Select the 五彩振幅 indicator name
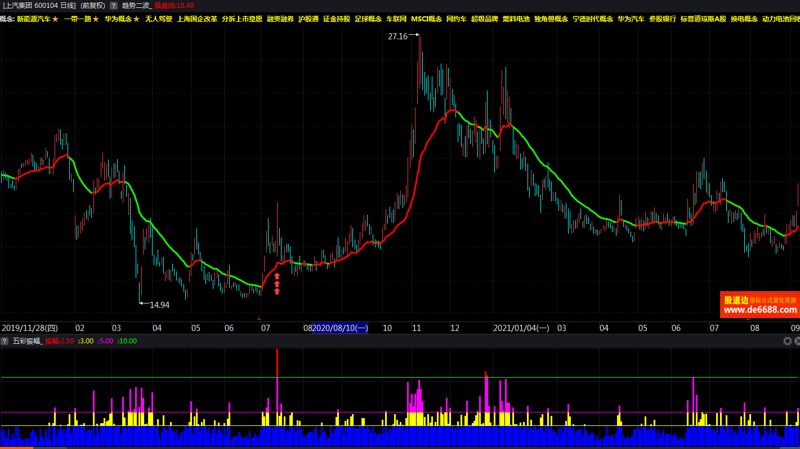This screenshot has width=800, height=449. tap(27, 341)
